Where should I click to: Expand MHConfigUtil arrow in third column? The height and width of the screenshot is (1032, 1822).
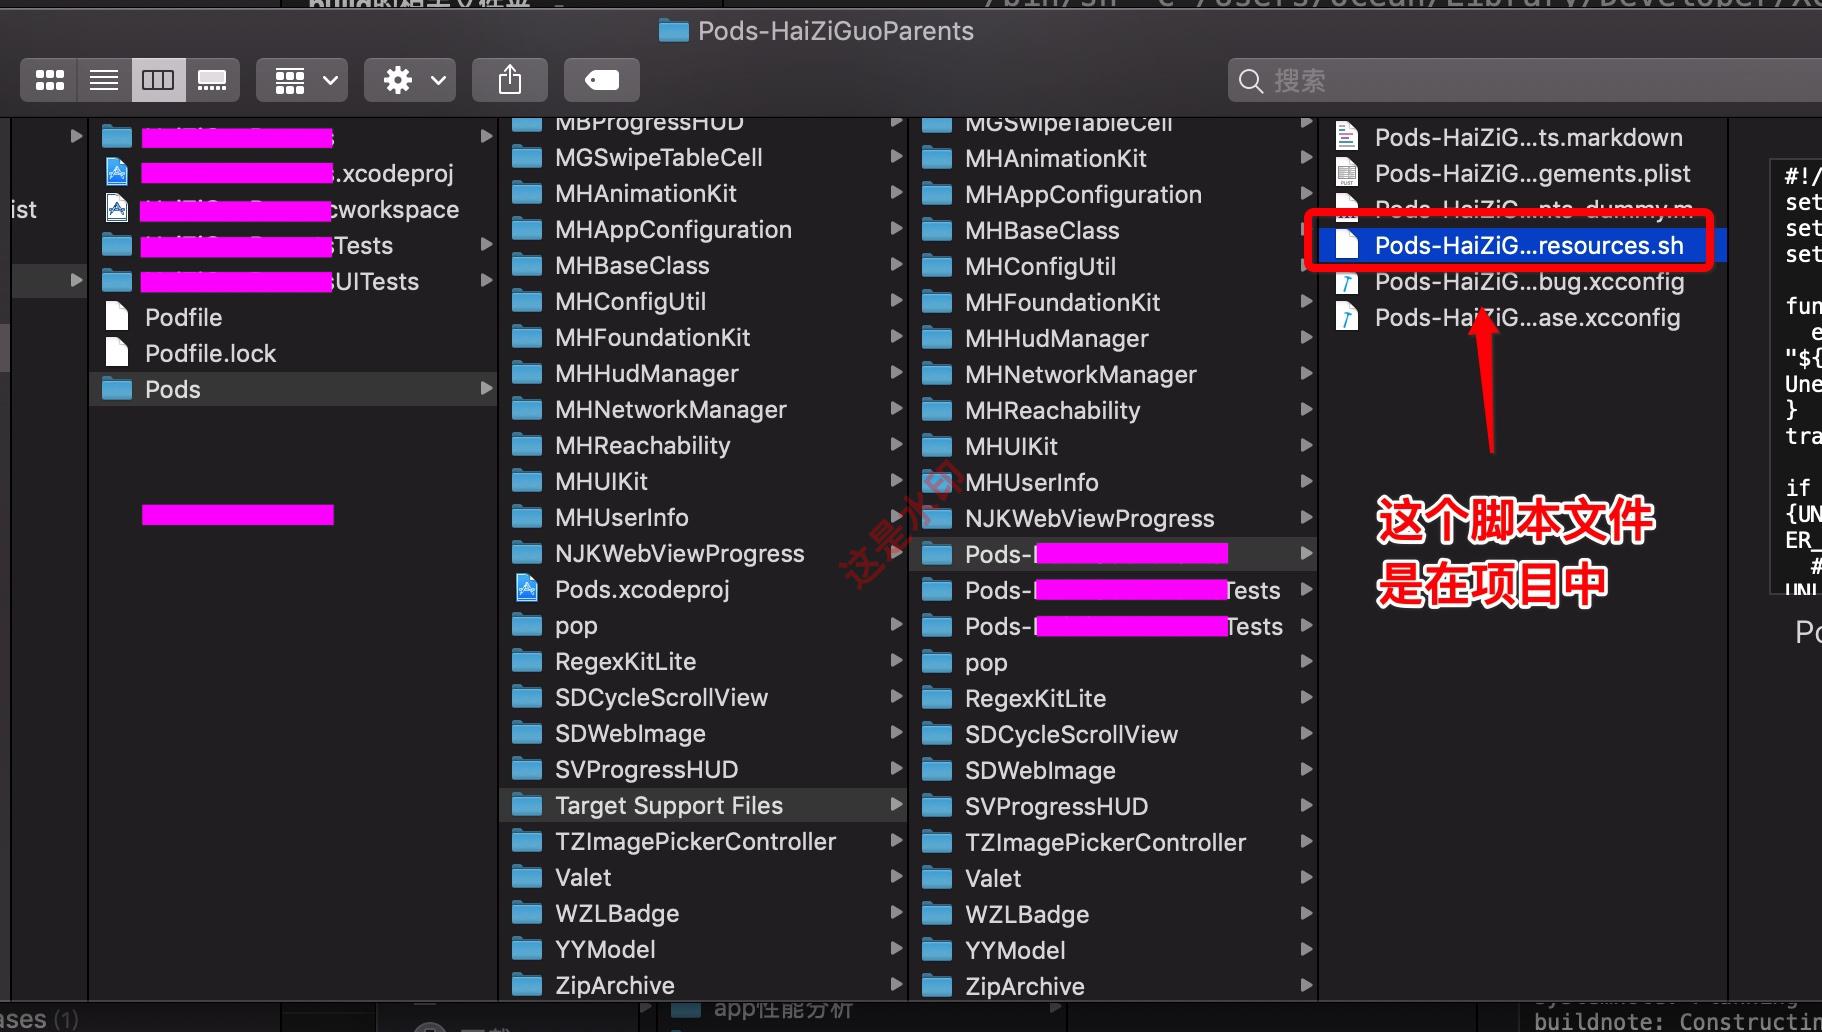(1306, 266)
